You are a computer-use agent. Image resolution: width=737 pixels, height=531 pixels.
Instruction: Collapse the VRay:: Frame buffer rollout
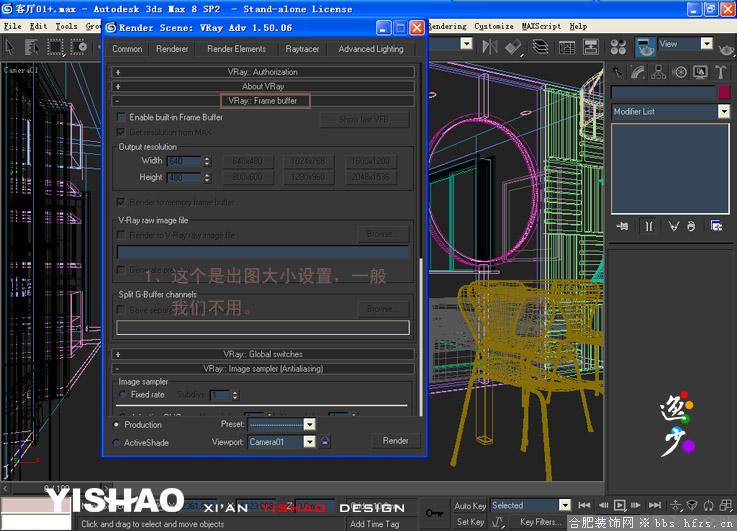point(263,101)
